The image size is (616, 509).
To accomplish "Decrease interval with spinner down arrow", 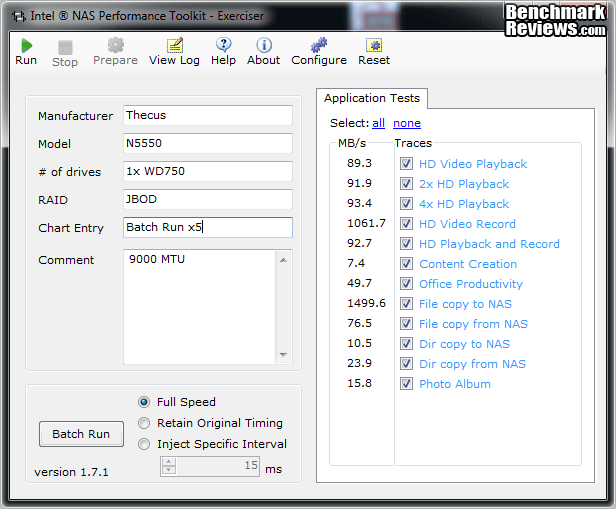I will pos(169,470).
